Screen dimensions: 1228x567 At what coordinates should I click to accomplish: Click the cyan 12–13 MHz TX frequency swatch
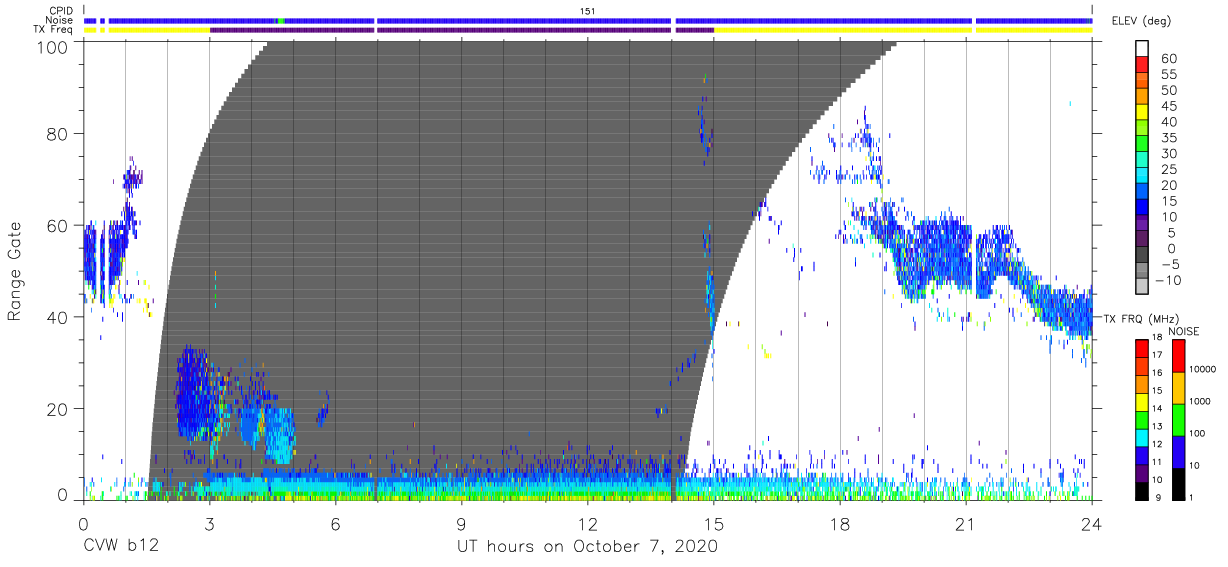1142,436
